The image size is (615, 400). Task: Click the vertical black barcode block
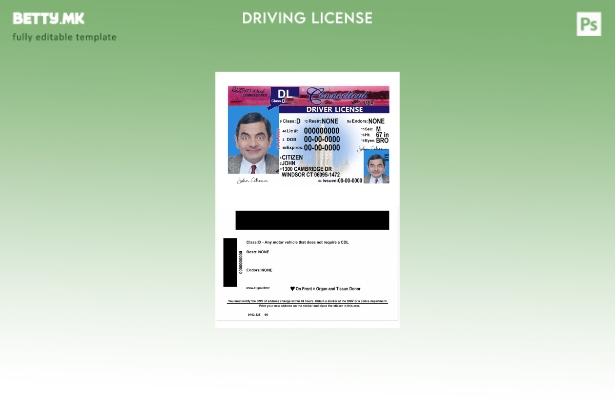tap(230, 262)
